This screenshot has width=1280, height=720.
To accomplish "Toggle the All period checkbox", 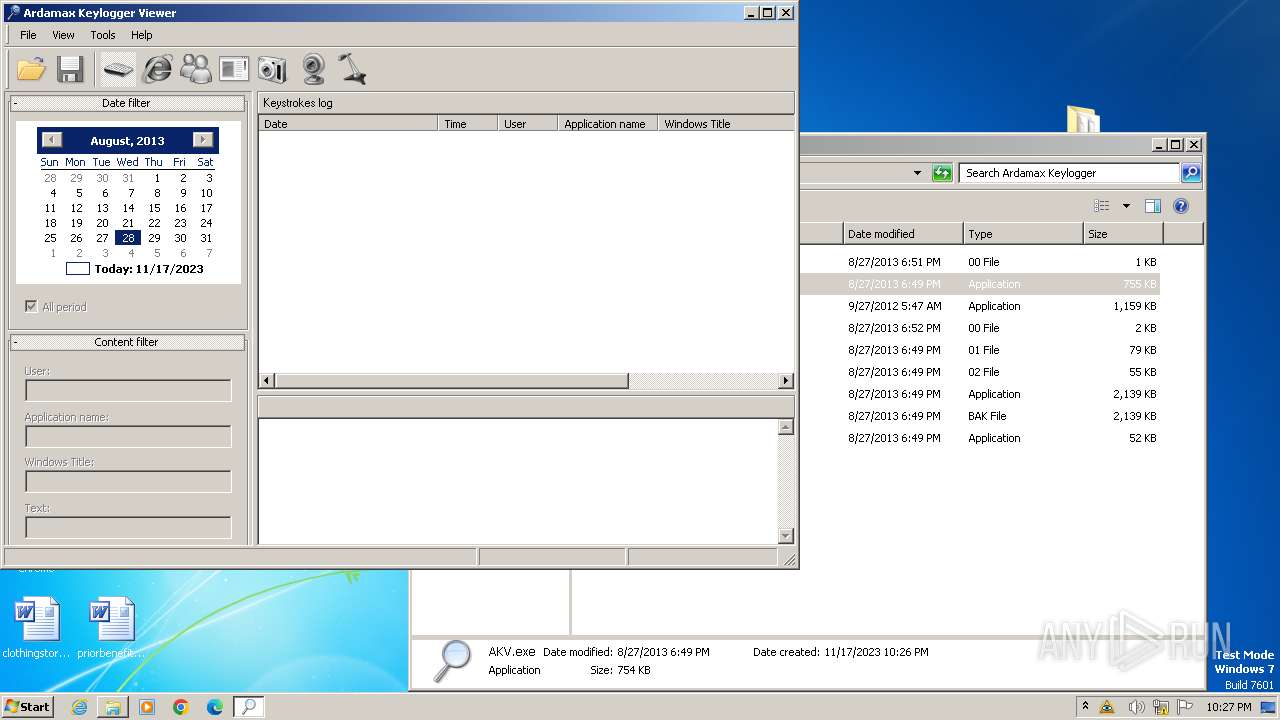I will coord(31,306).
